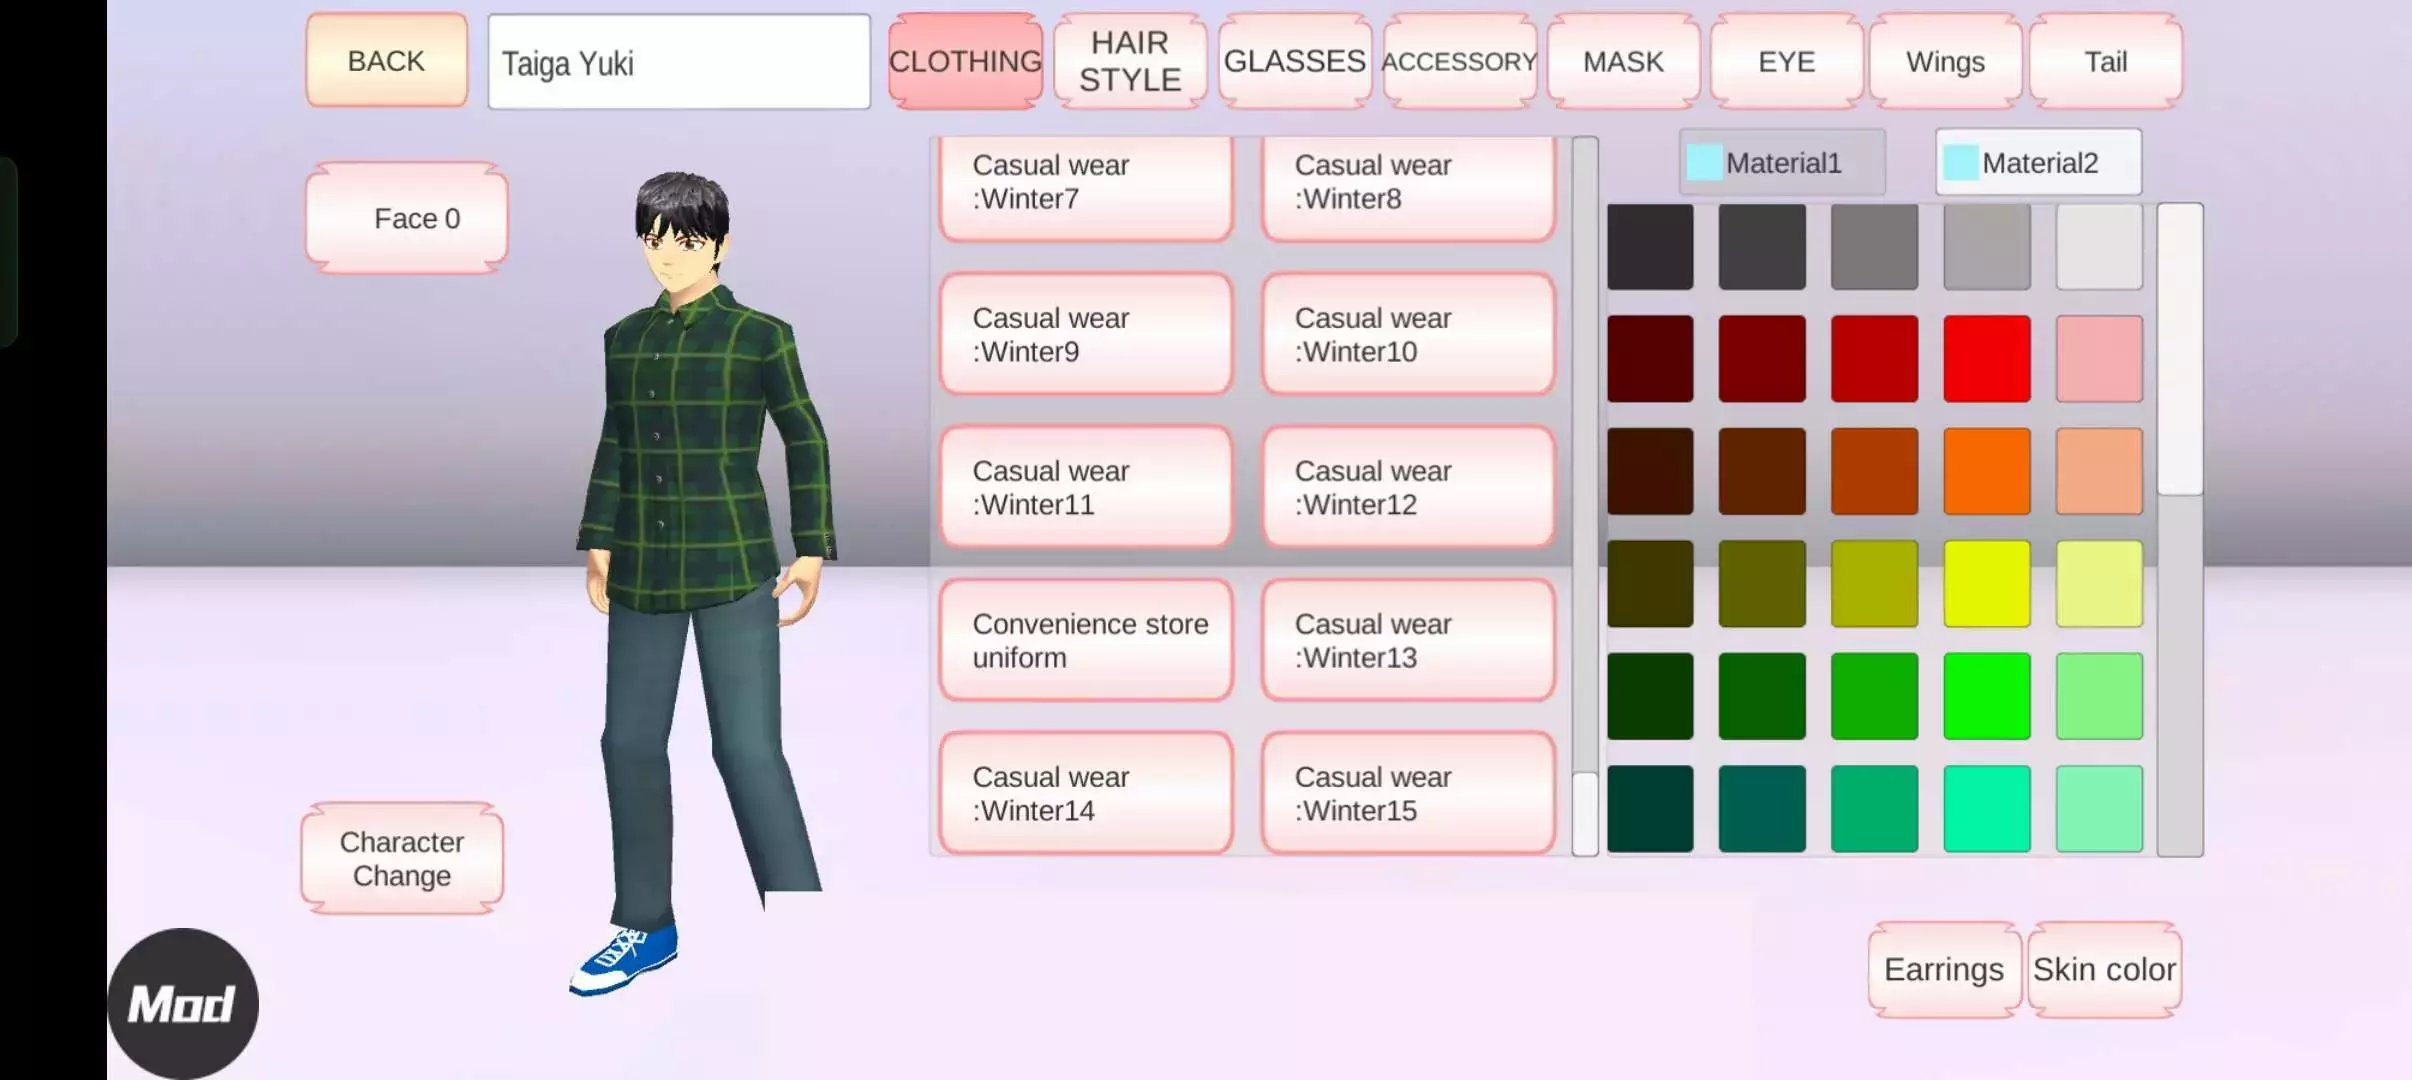Viewport: 2412px width, 1080px height.
Task: Select the Material1 color toggle
Action: coord(1781,162)
